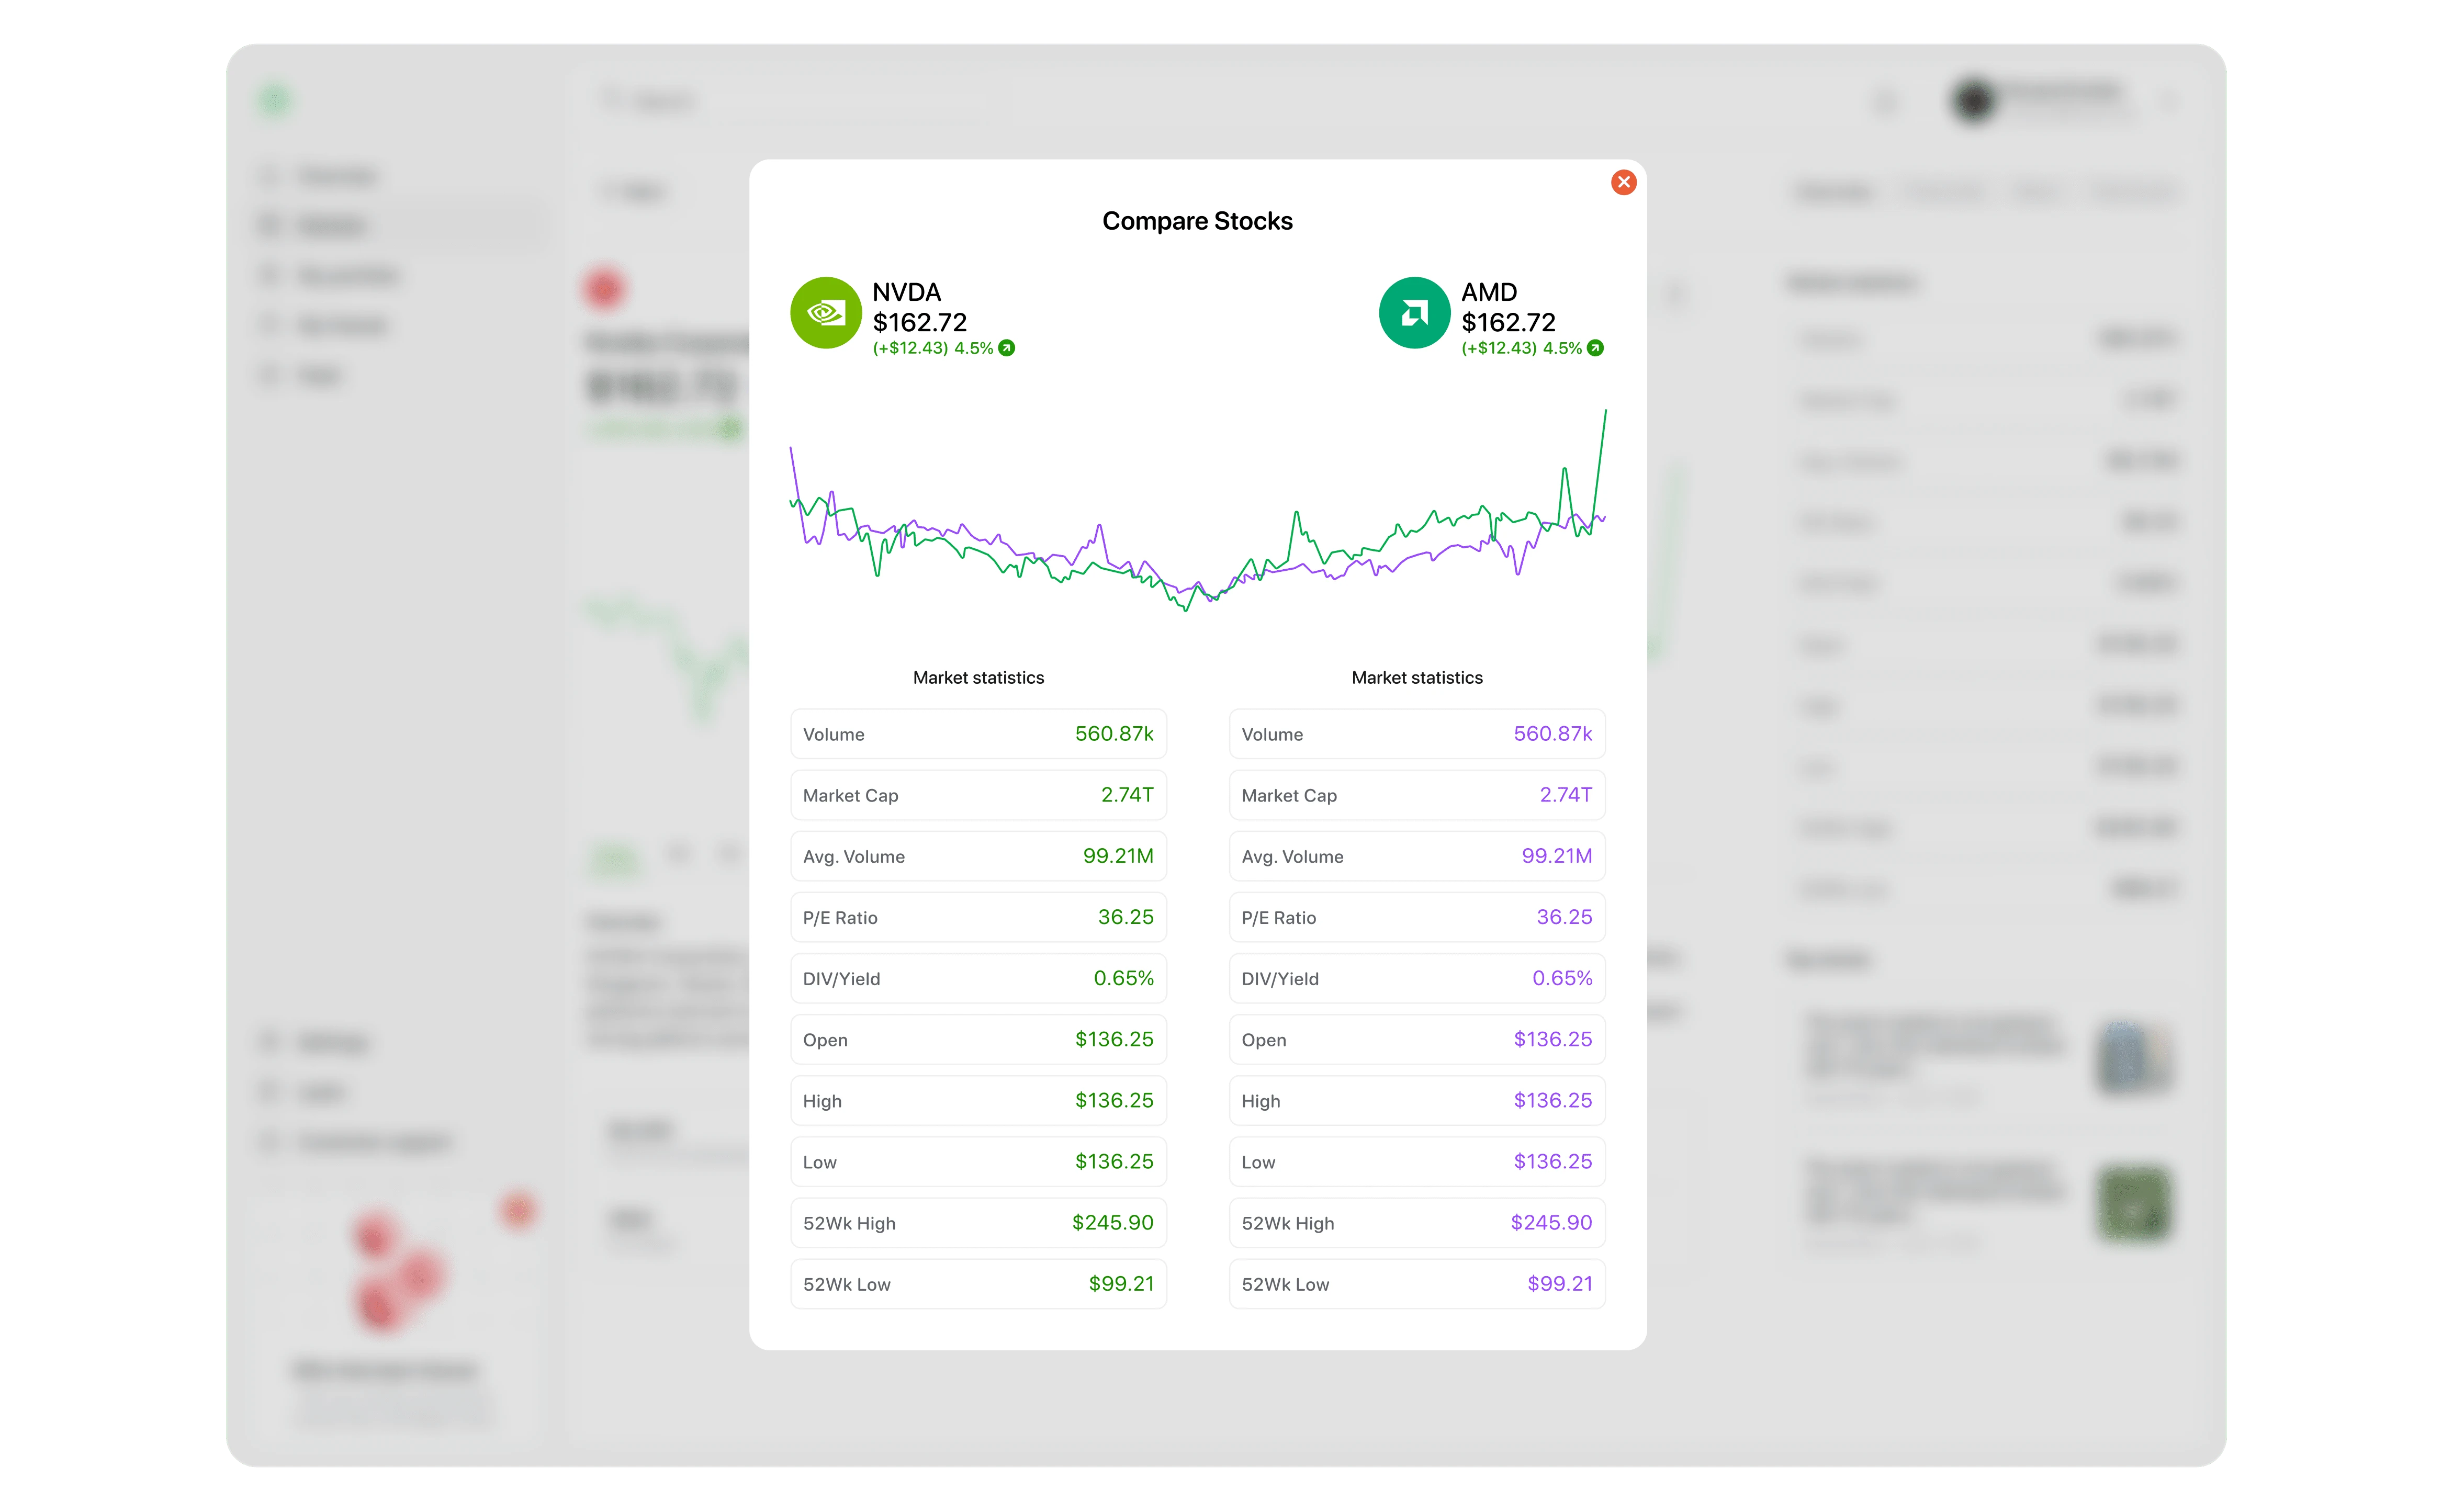Click NVDA Avg. Volume row 99.21M
The height and width of the screenshot is (1512, 2453).
(978, 856)
